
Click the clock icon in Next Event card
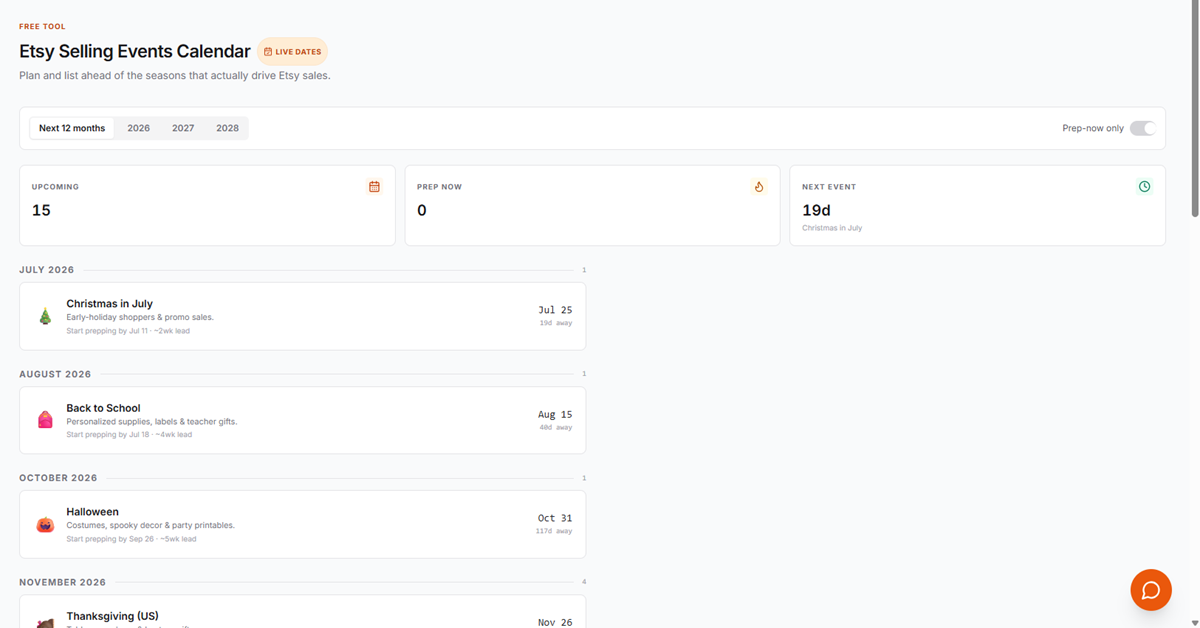tap(1145, 187)
